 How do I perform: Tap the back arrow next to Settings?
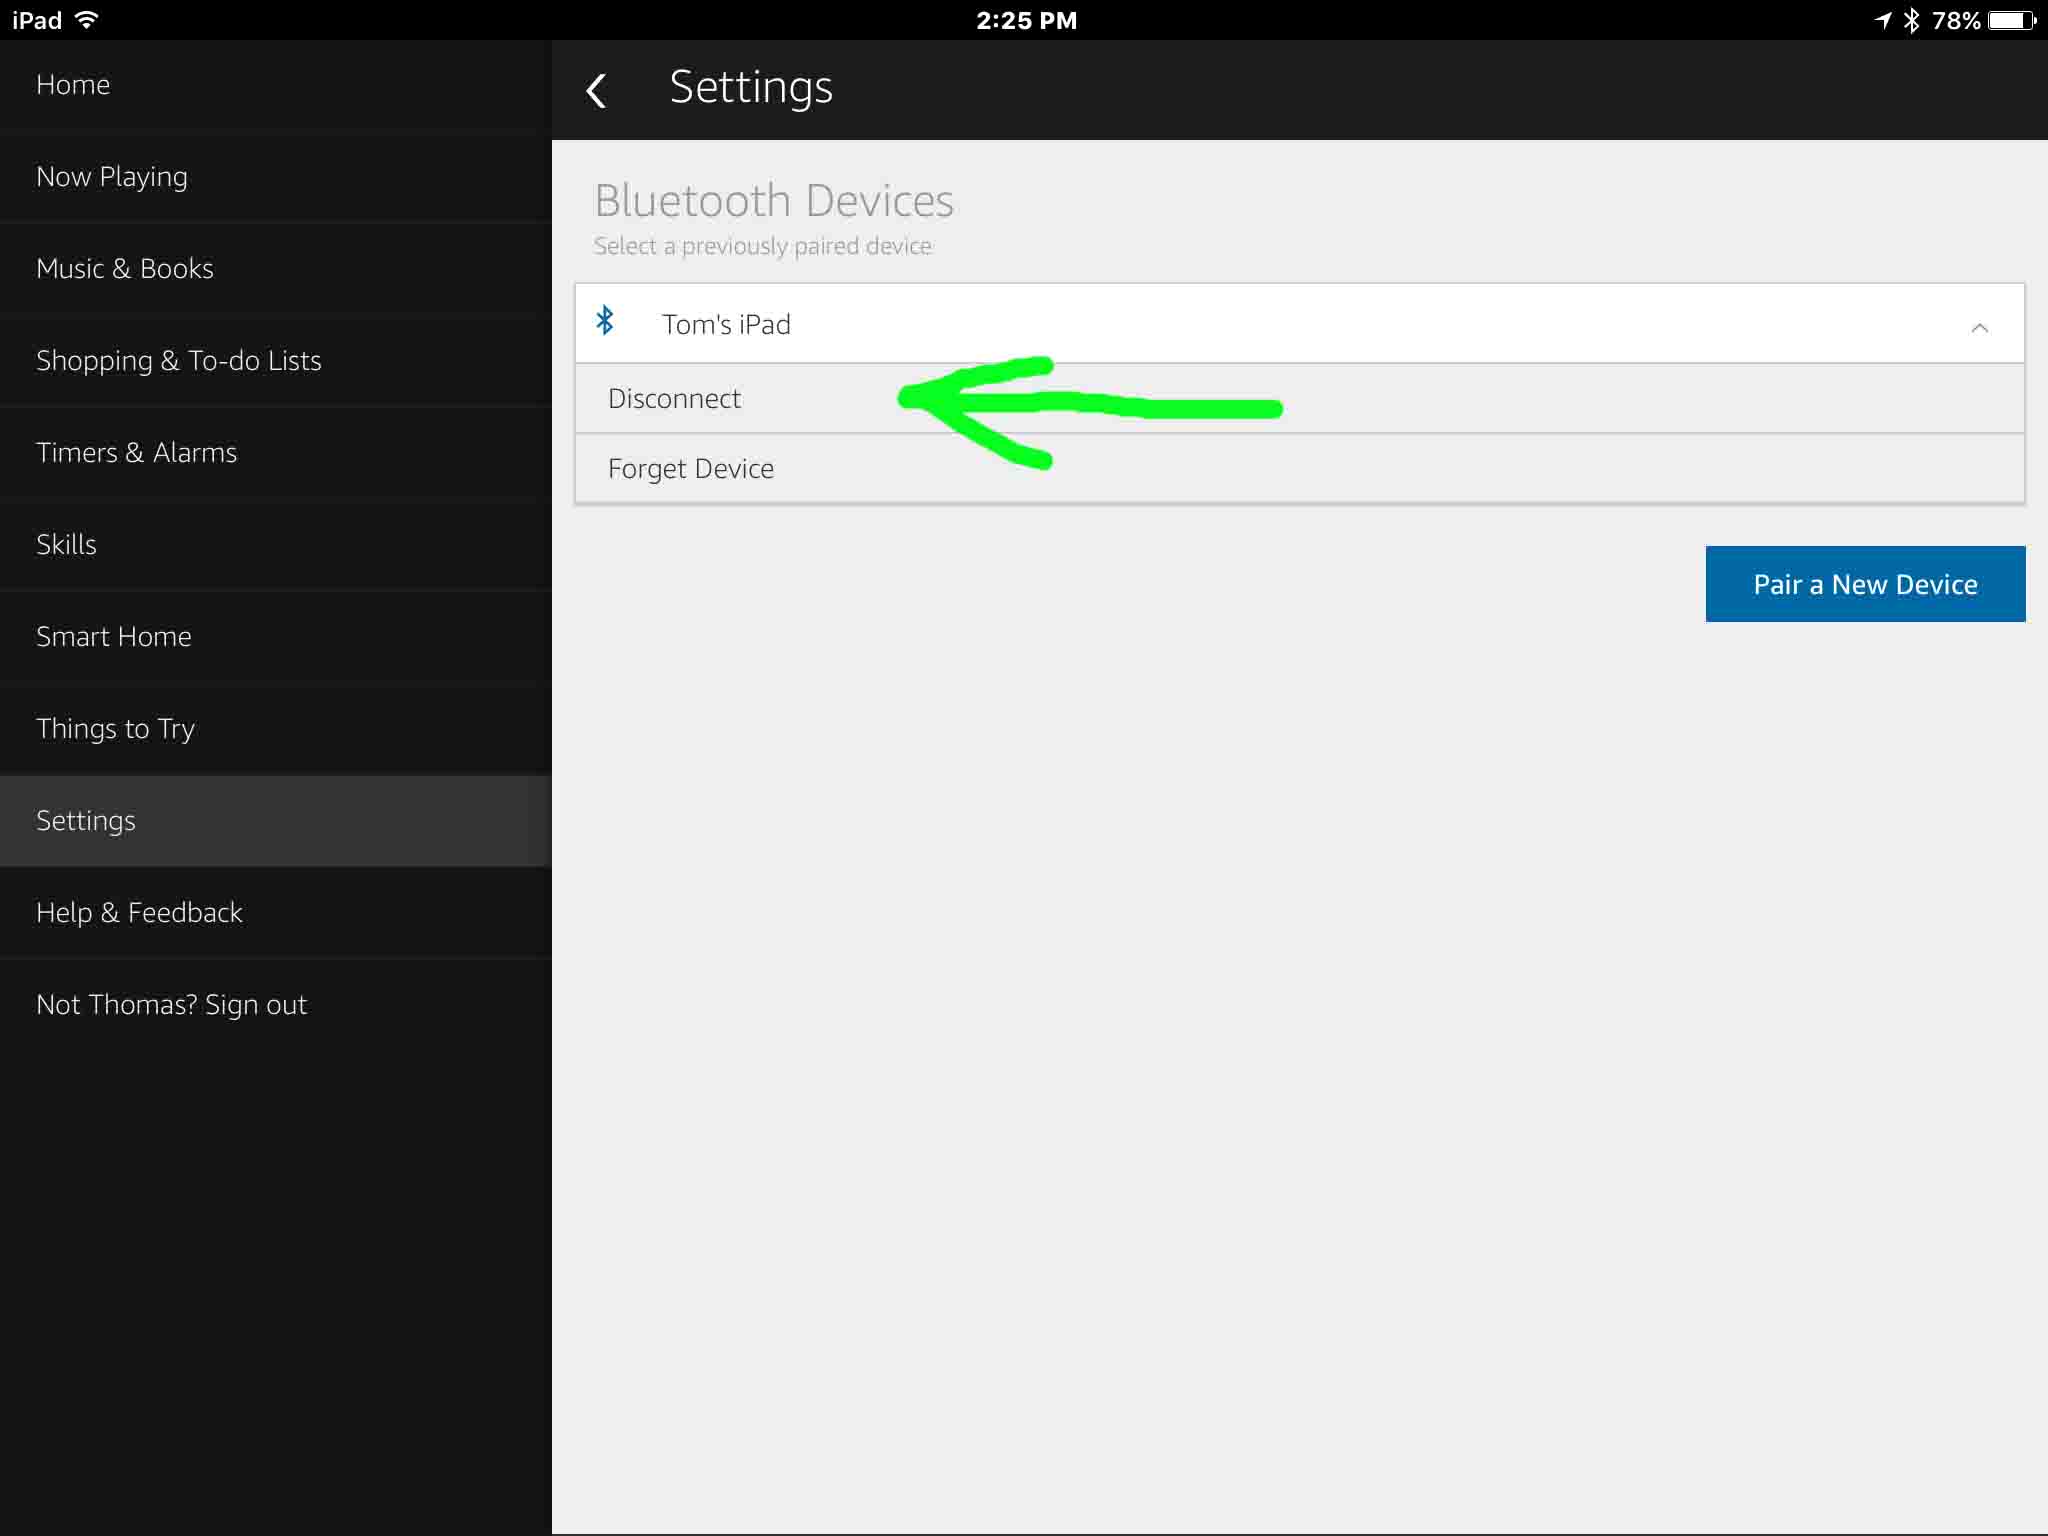point(598,89)
